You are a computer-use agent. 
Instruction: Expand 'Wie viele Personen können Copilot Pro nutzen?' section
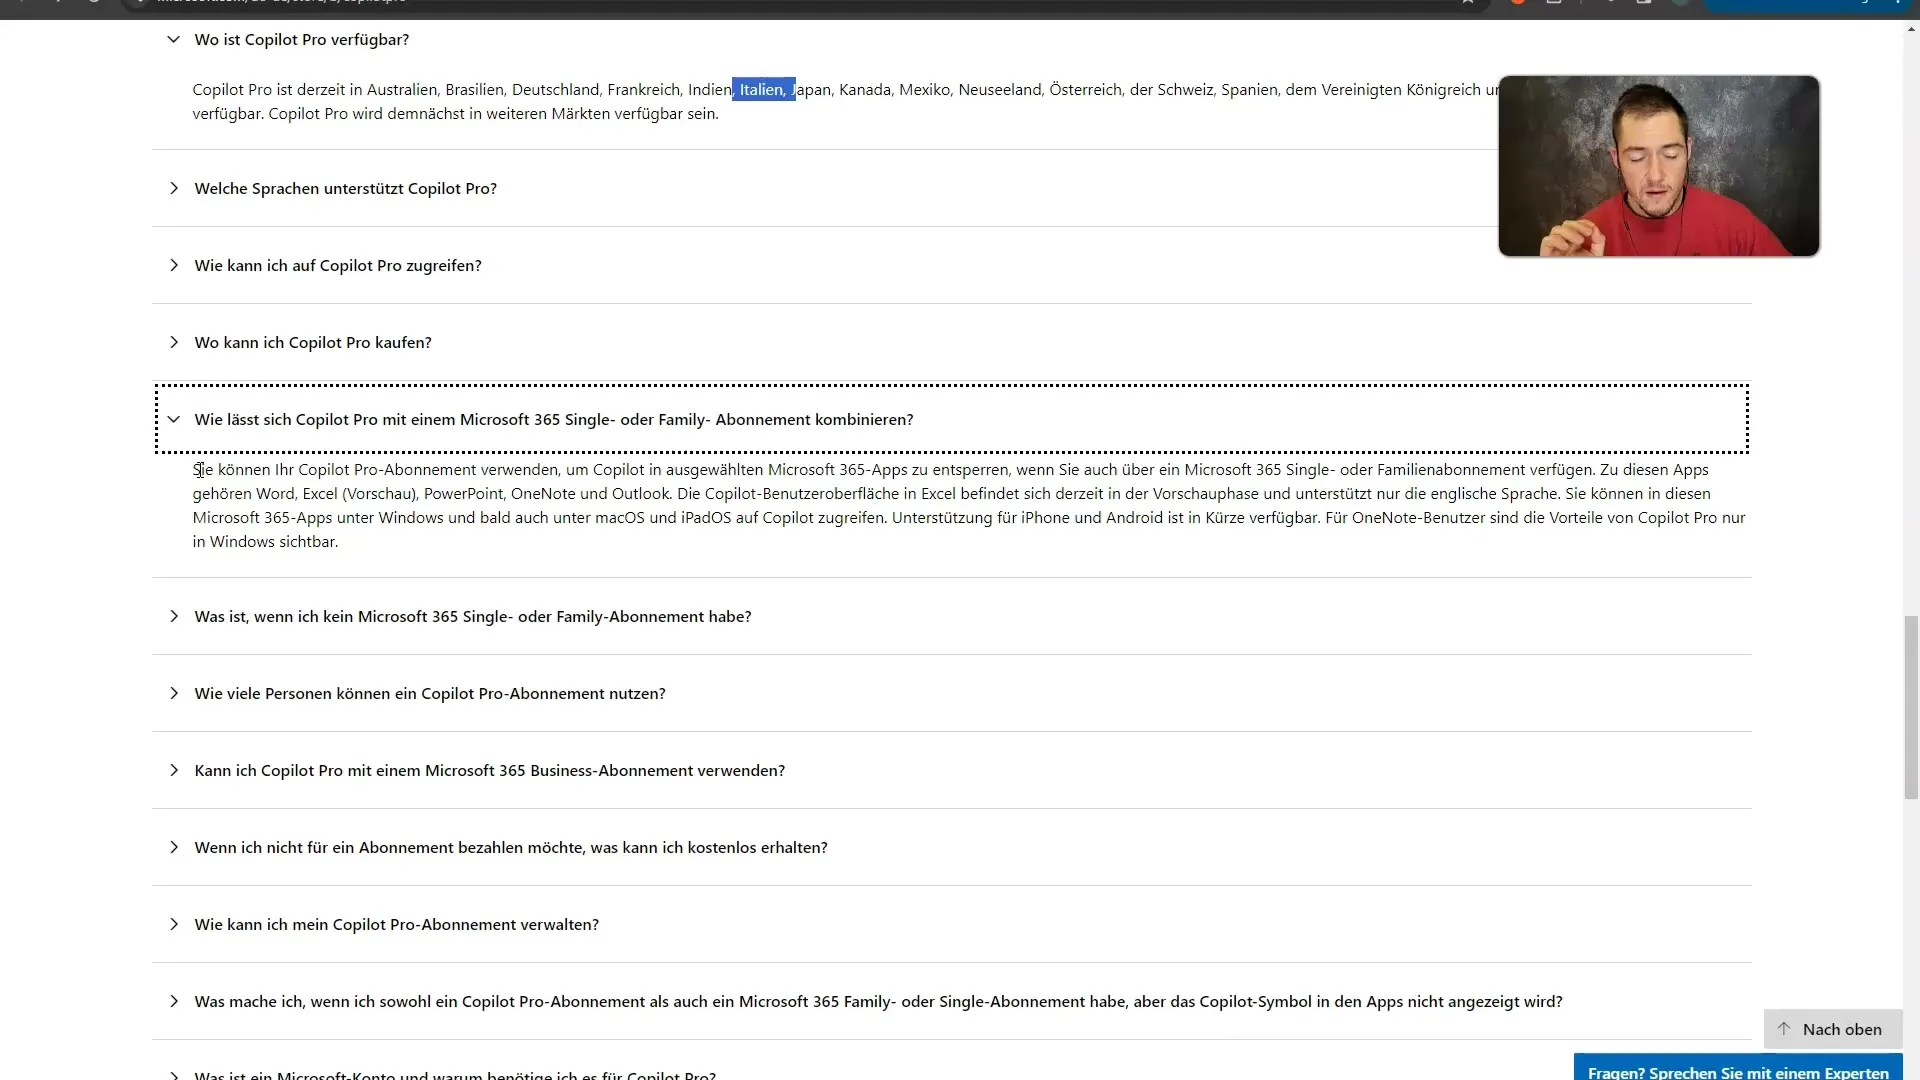pyautogui.click(x=173, y=692)
